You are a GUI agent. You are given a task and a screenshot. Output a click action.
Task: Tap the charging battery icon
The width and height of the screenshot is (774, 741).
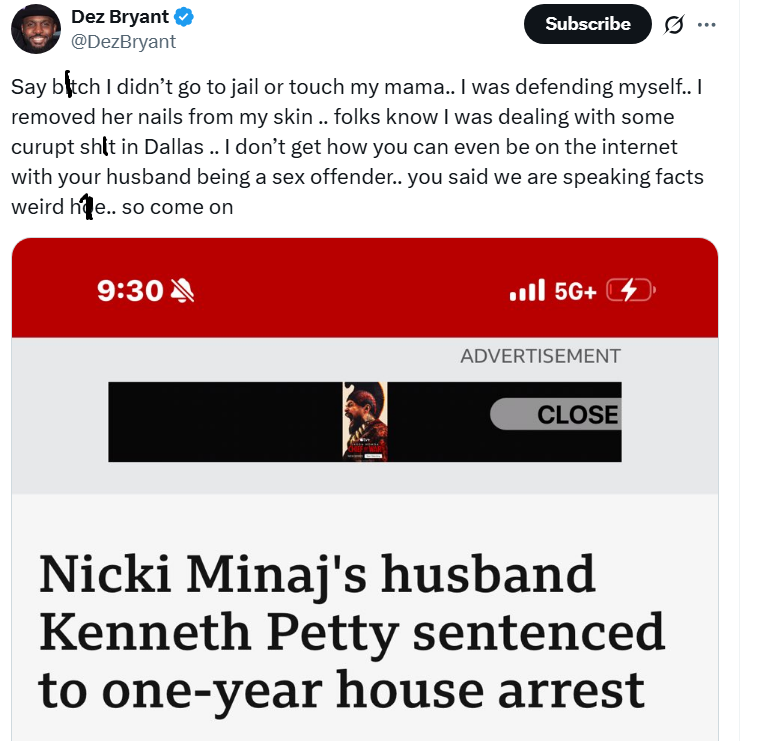coord(630,290)
